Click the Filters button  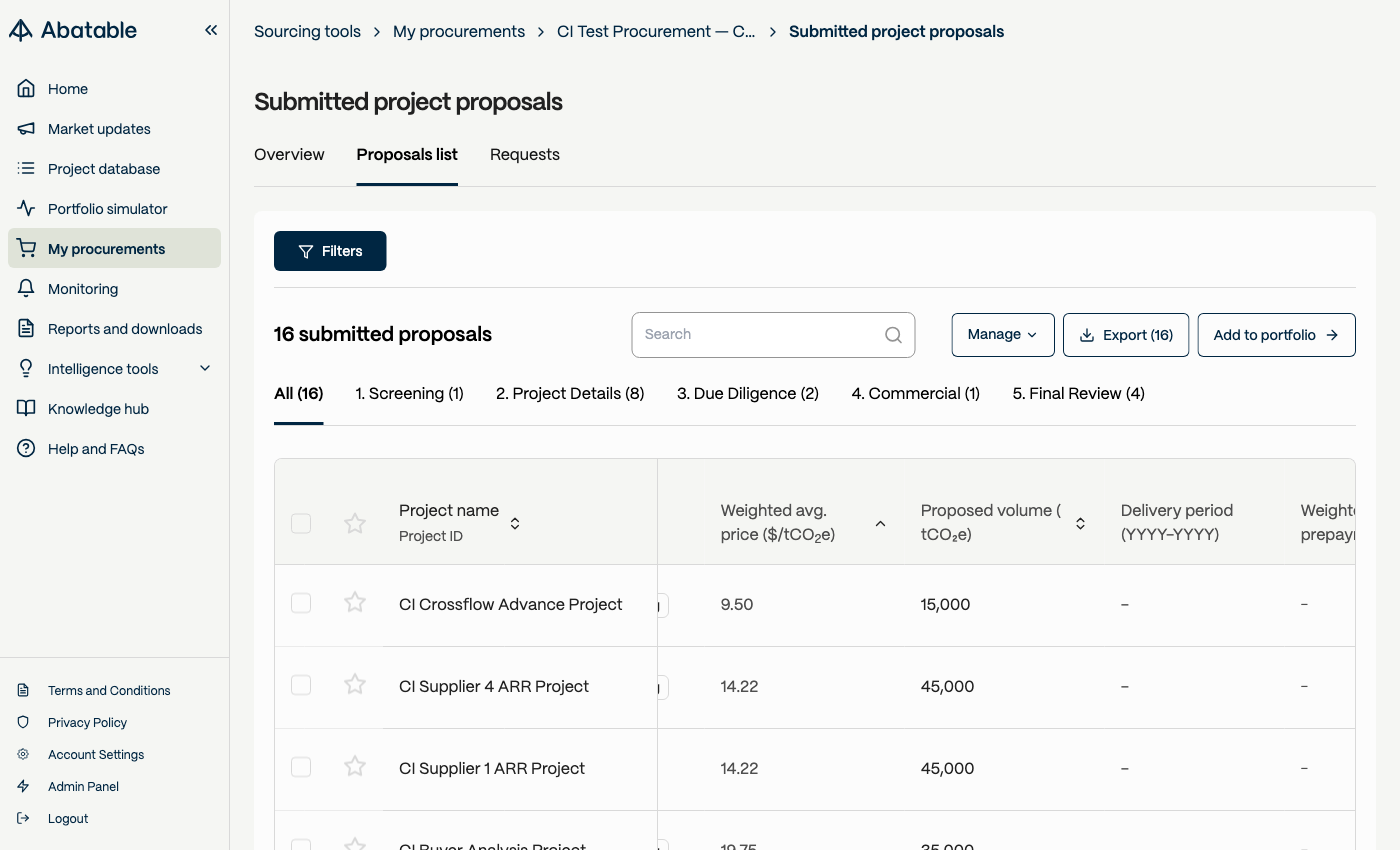[x=330, y=251]
